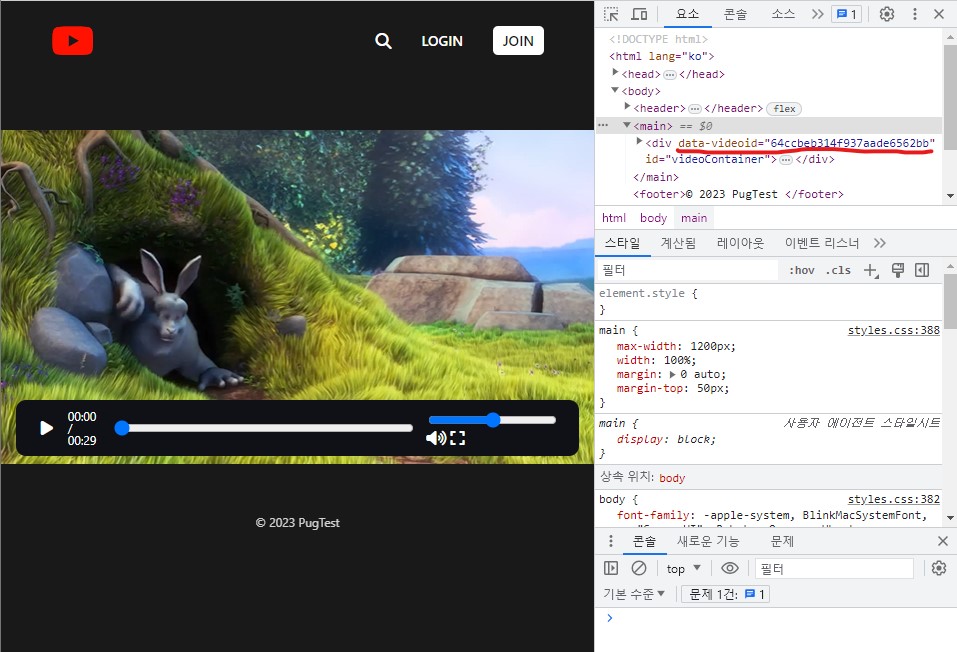The width and height of the screenshot is (957, 652).
Task: Select the 이벤트 리스너 tab
Action: [822, 243]
